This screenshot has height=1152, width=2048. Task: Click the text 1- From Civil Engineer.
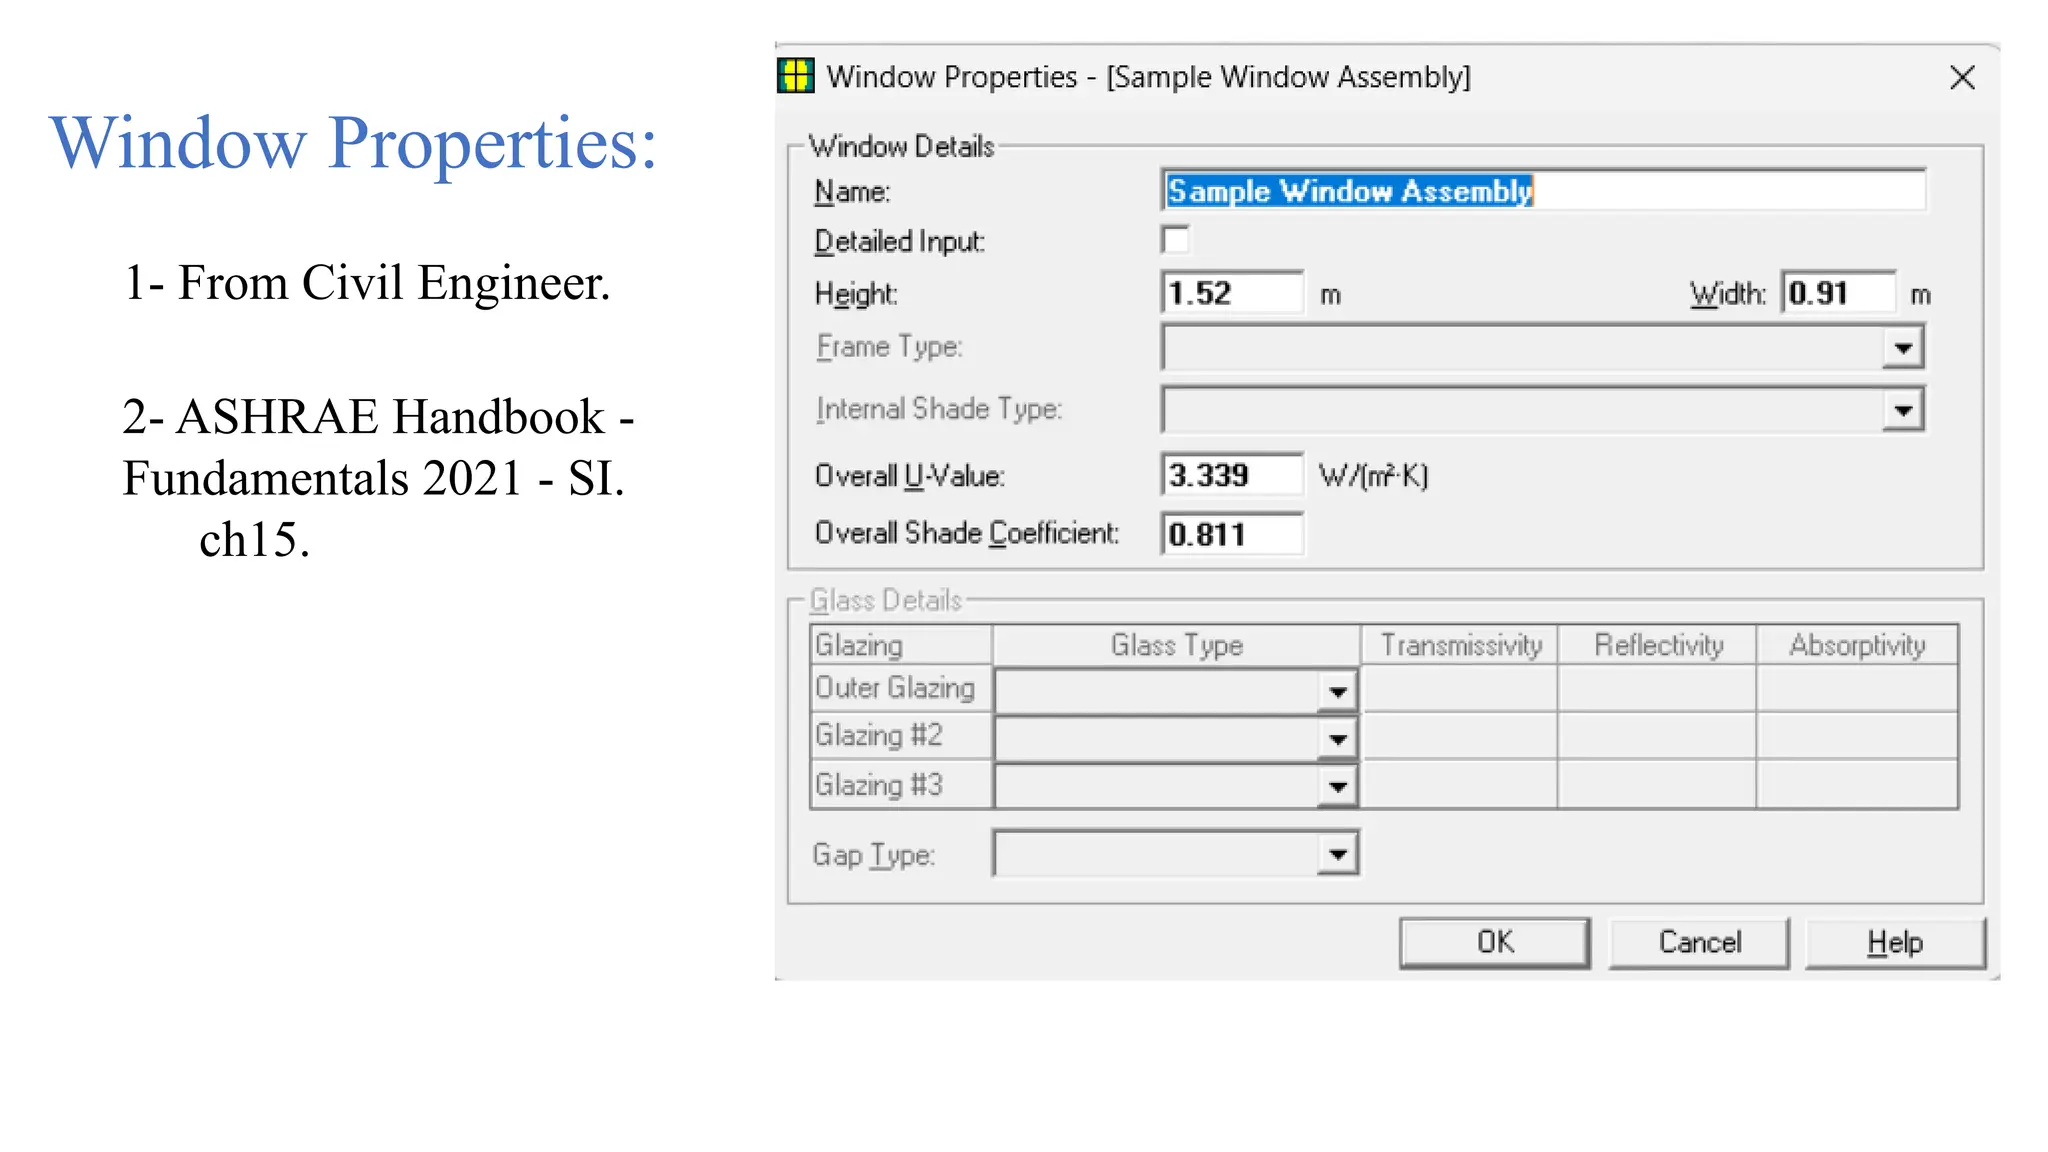[x=366, y=283]
